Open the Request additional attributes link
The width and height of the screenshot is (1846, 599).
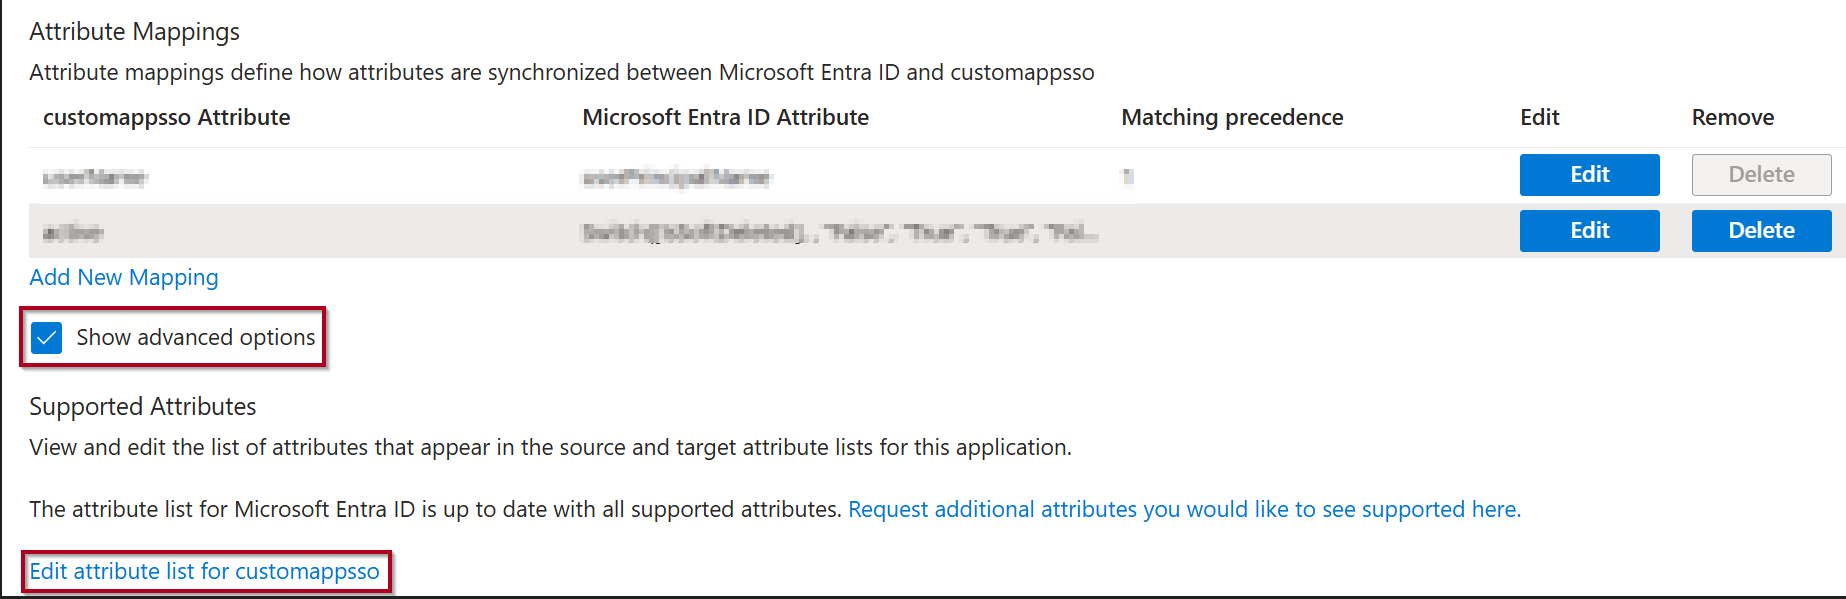[1184, 510]
